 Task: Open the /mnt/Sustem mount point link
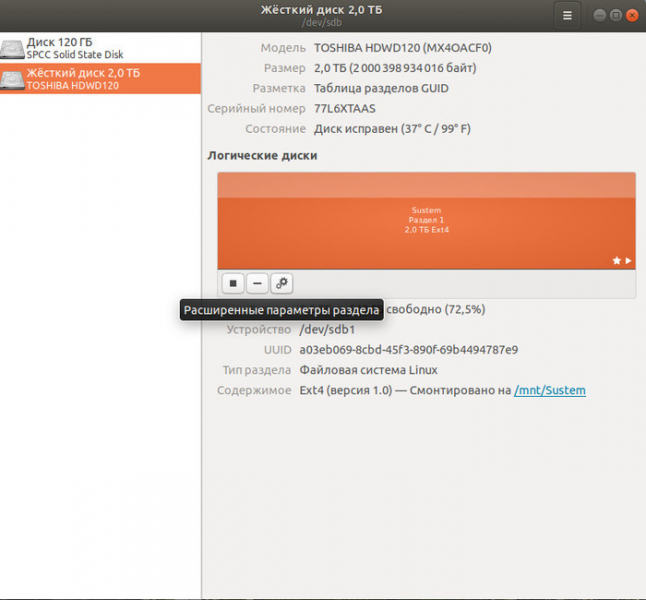click(x=550, y=390)
